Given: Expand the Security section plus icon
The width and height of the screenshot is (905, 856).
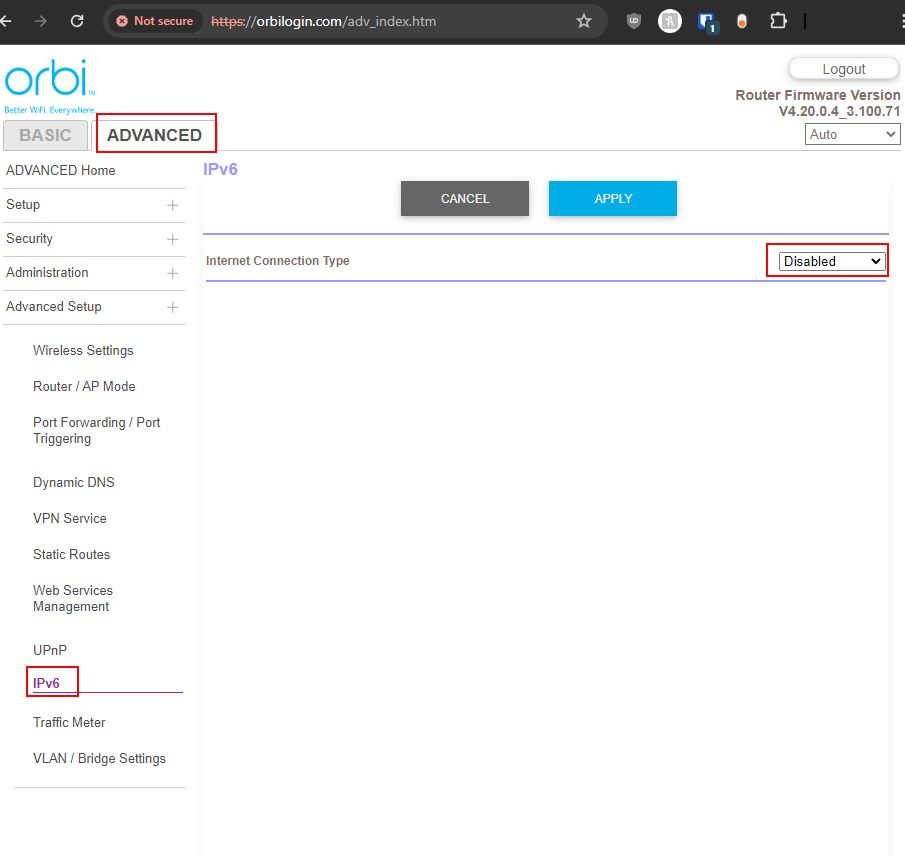Looking at the screenshot, I should pos(172,239).
